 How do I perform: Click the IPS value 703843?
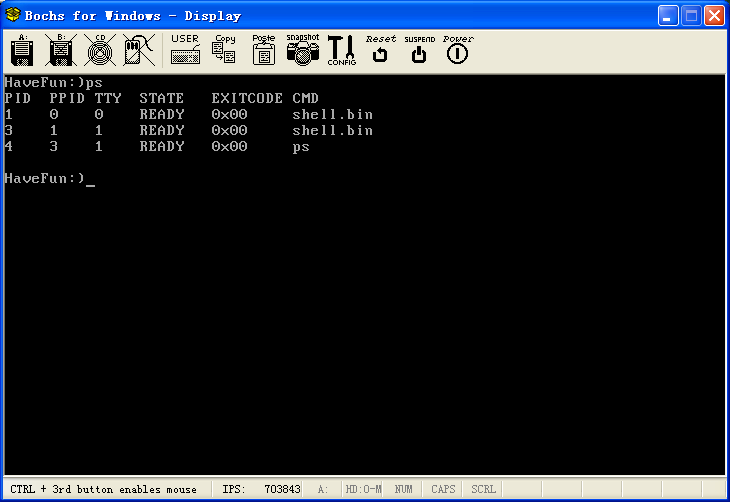click(282, 489)
